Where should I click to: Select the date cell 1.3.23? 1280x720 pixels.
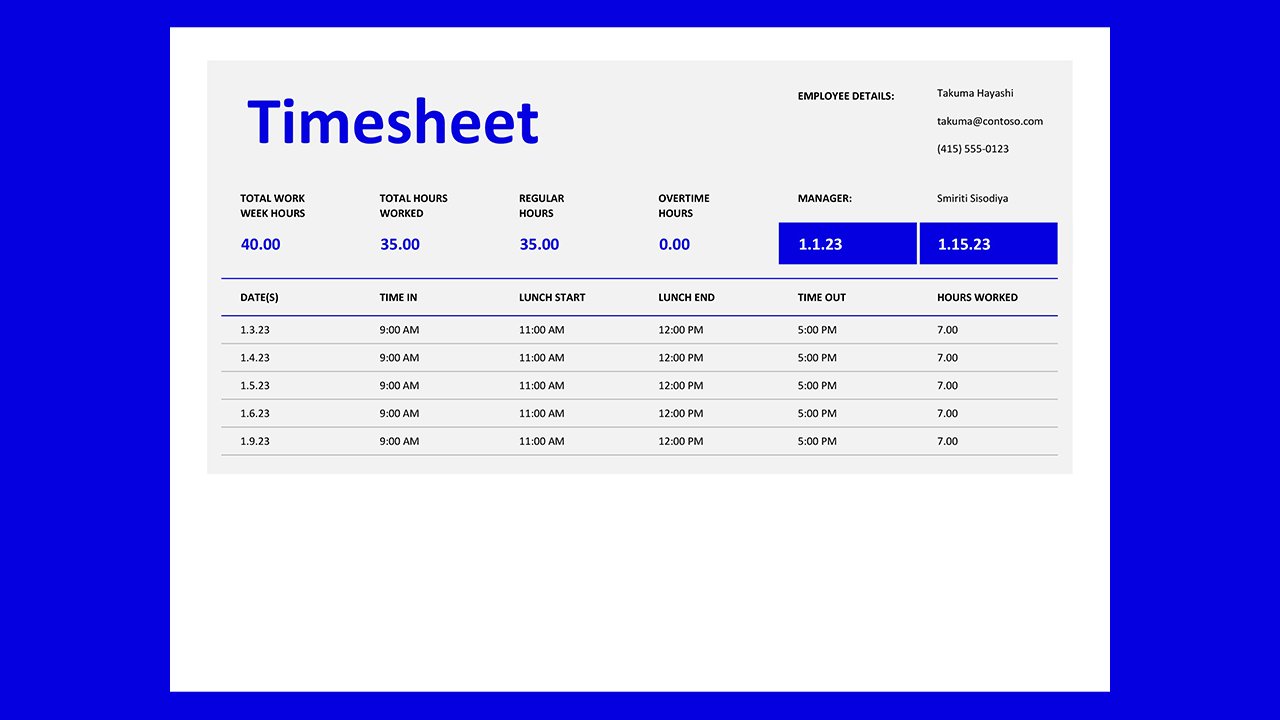[x=254, y=329]
